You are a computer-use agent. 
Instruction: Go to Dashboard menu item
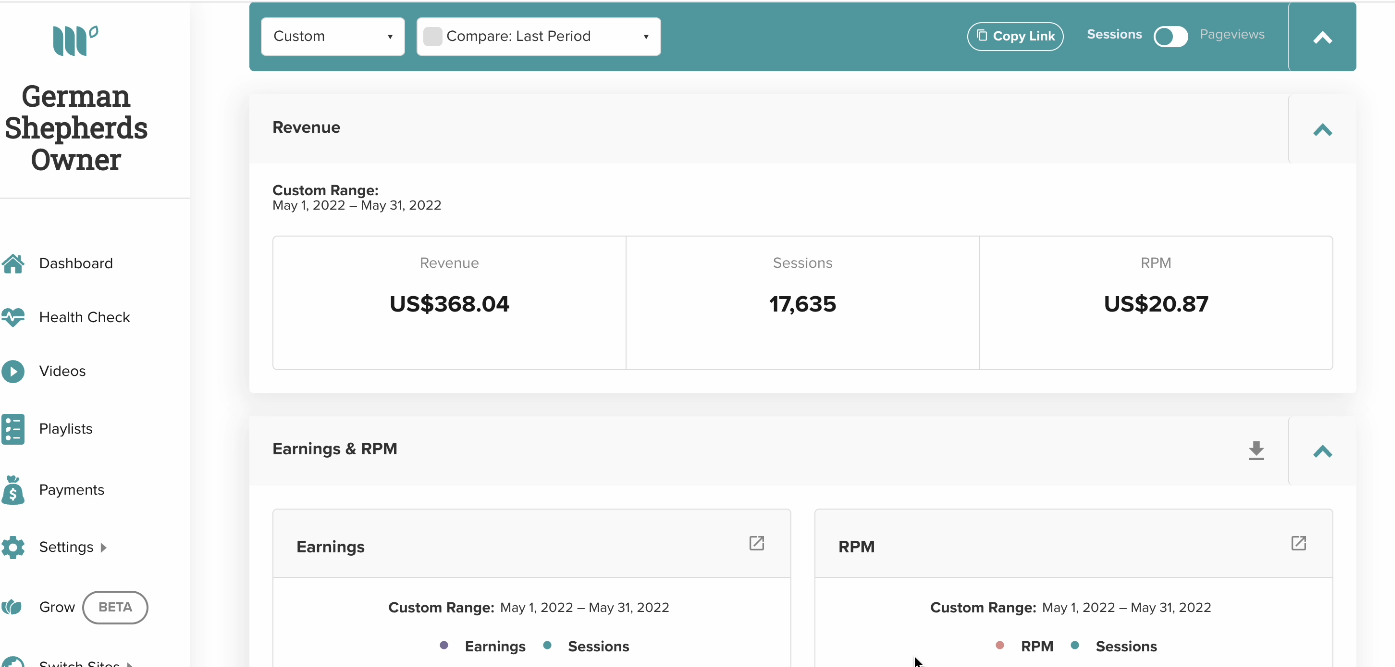pos(76,264)
